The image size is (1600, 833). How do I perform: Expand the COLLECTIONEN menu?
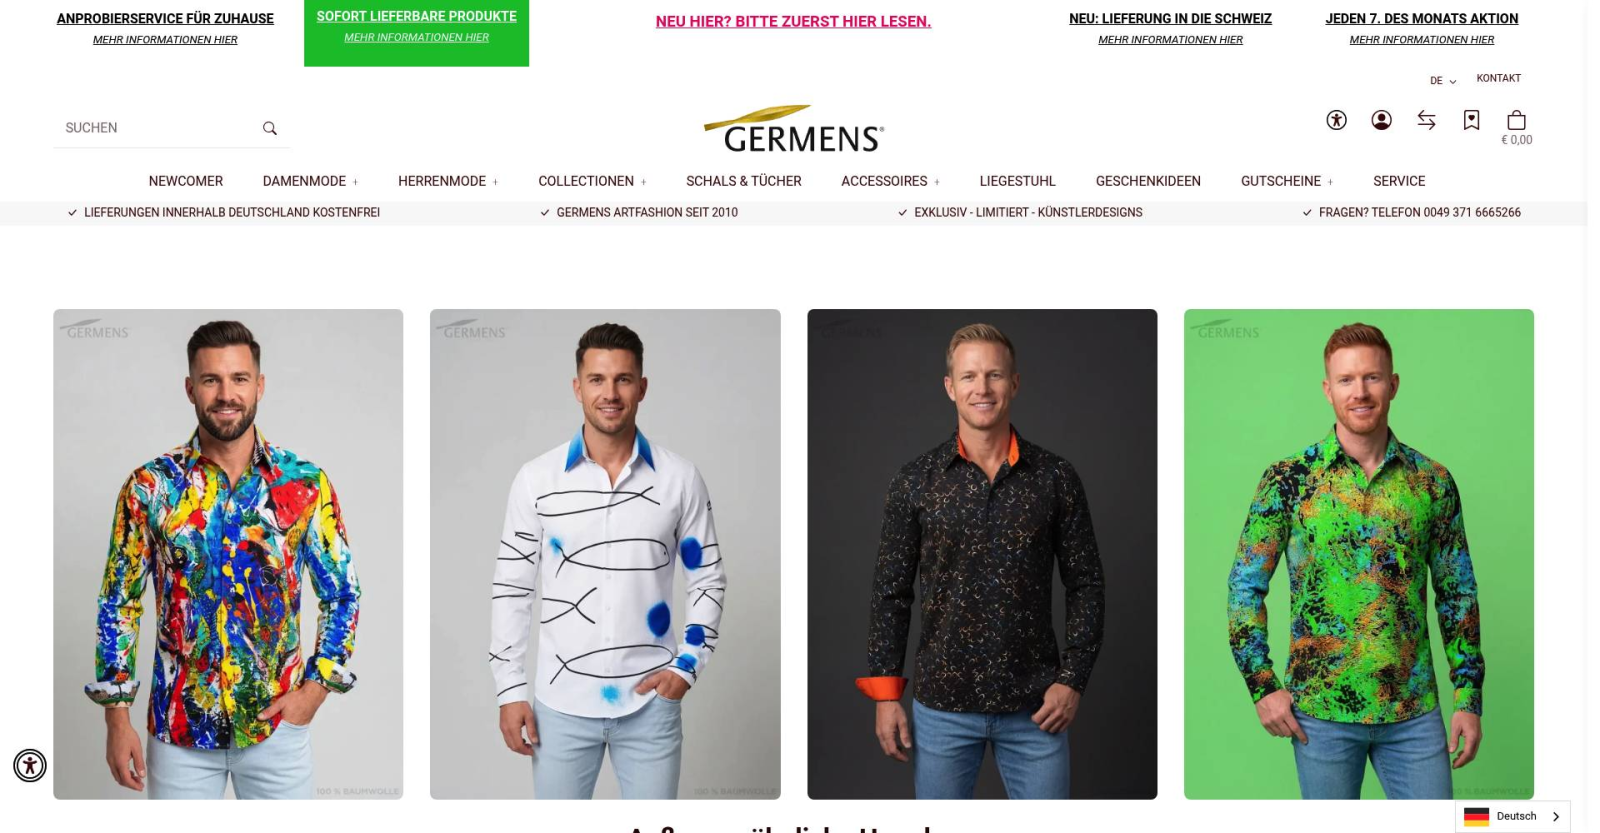(x=592, y=181)
